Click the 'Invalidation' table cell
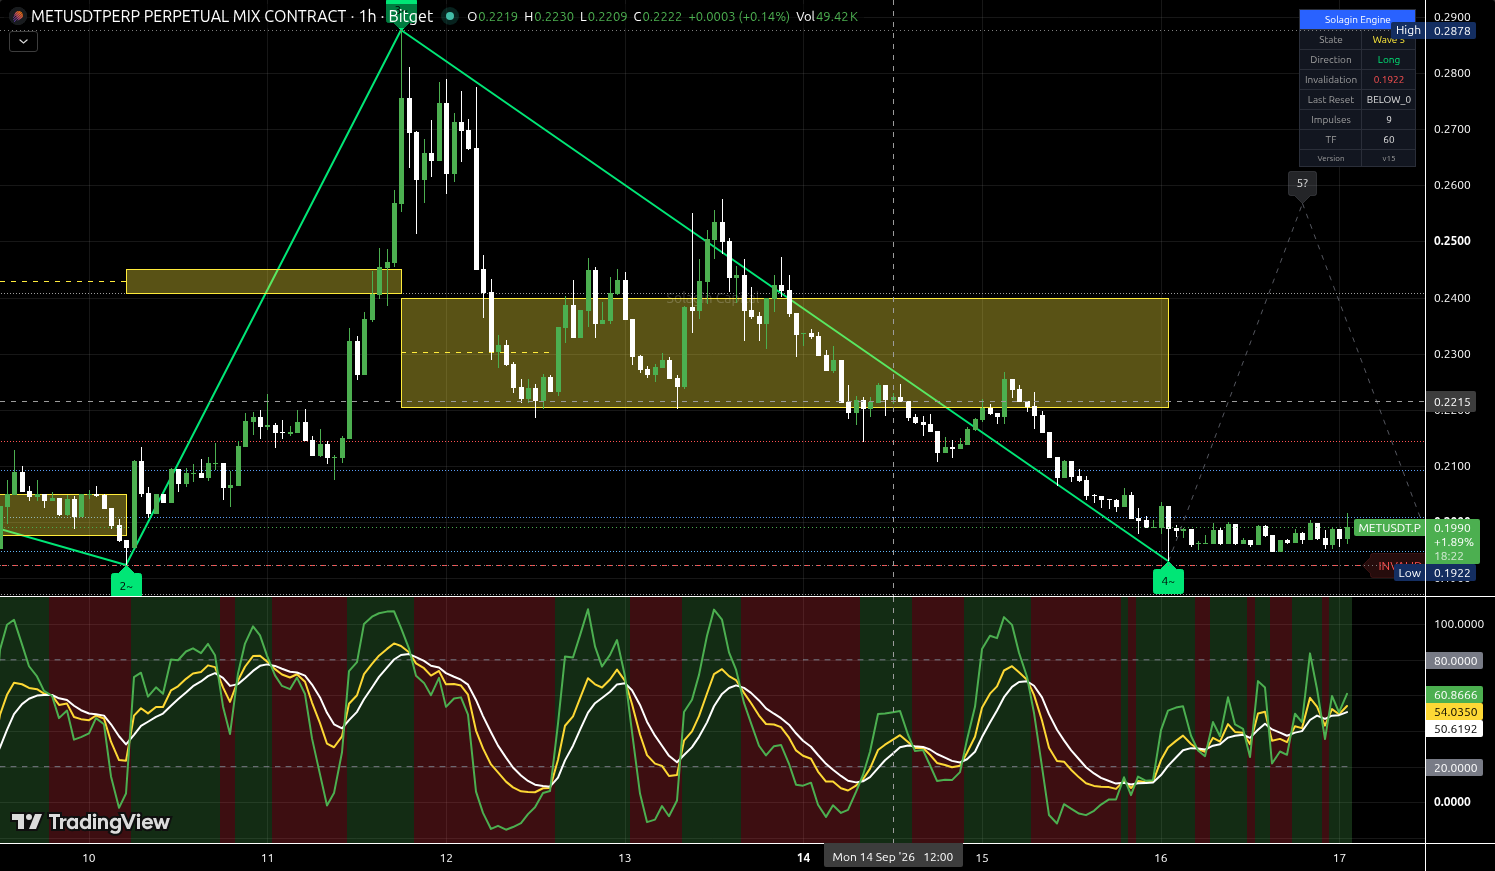This screenshot has height=871, width=1495. 1331,80
